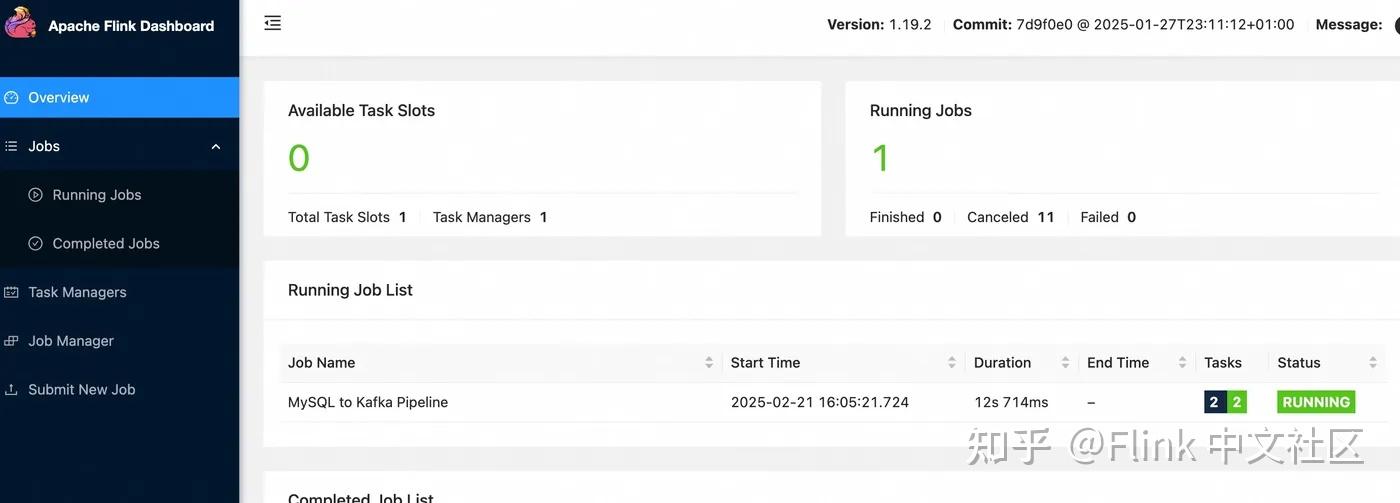The image size is (1400, 503).
Task: Click the sidebar collapse menu icon
Action: click(x=272, y=23)
